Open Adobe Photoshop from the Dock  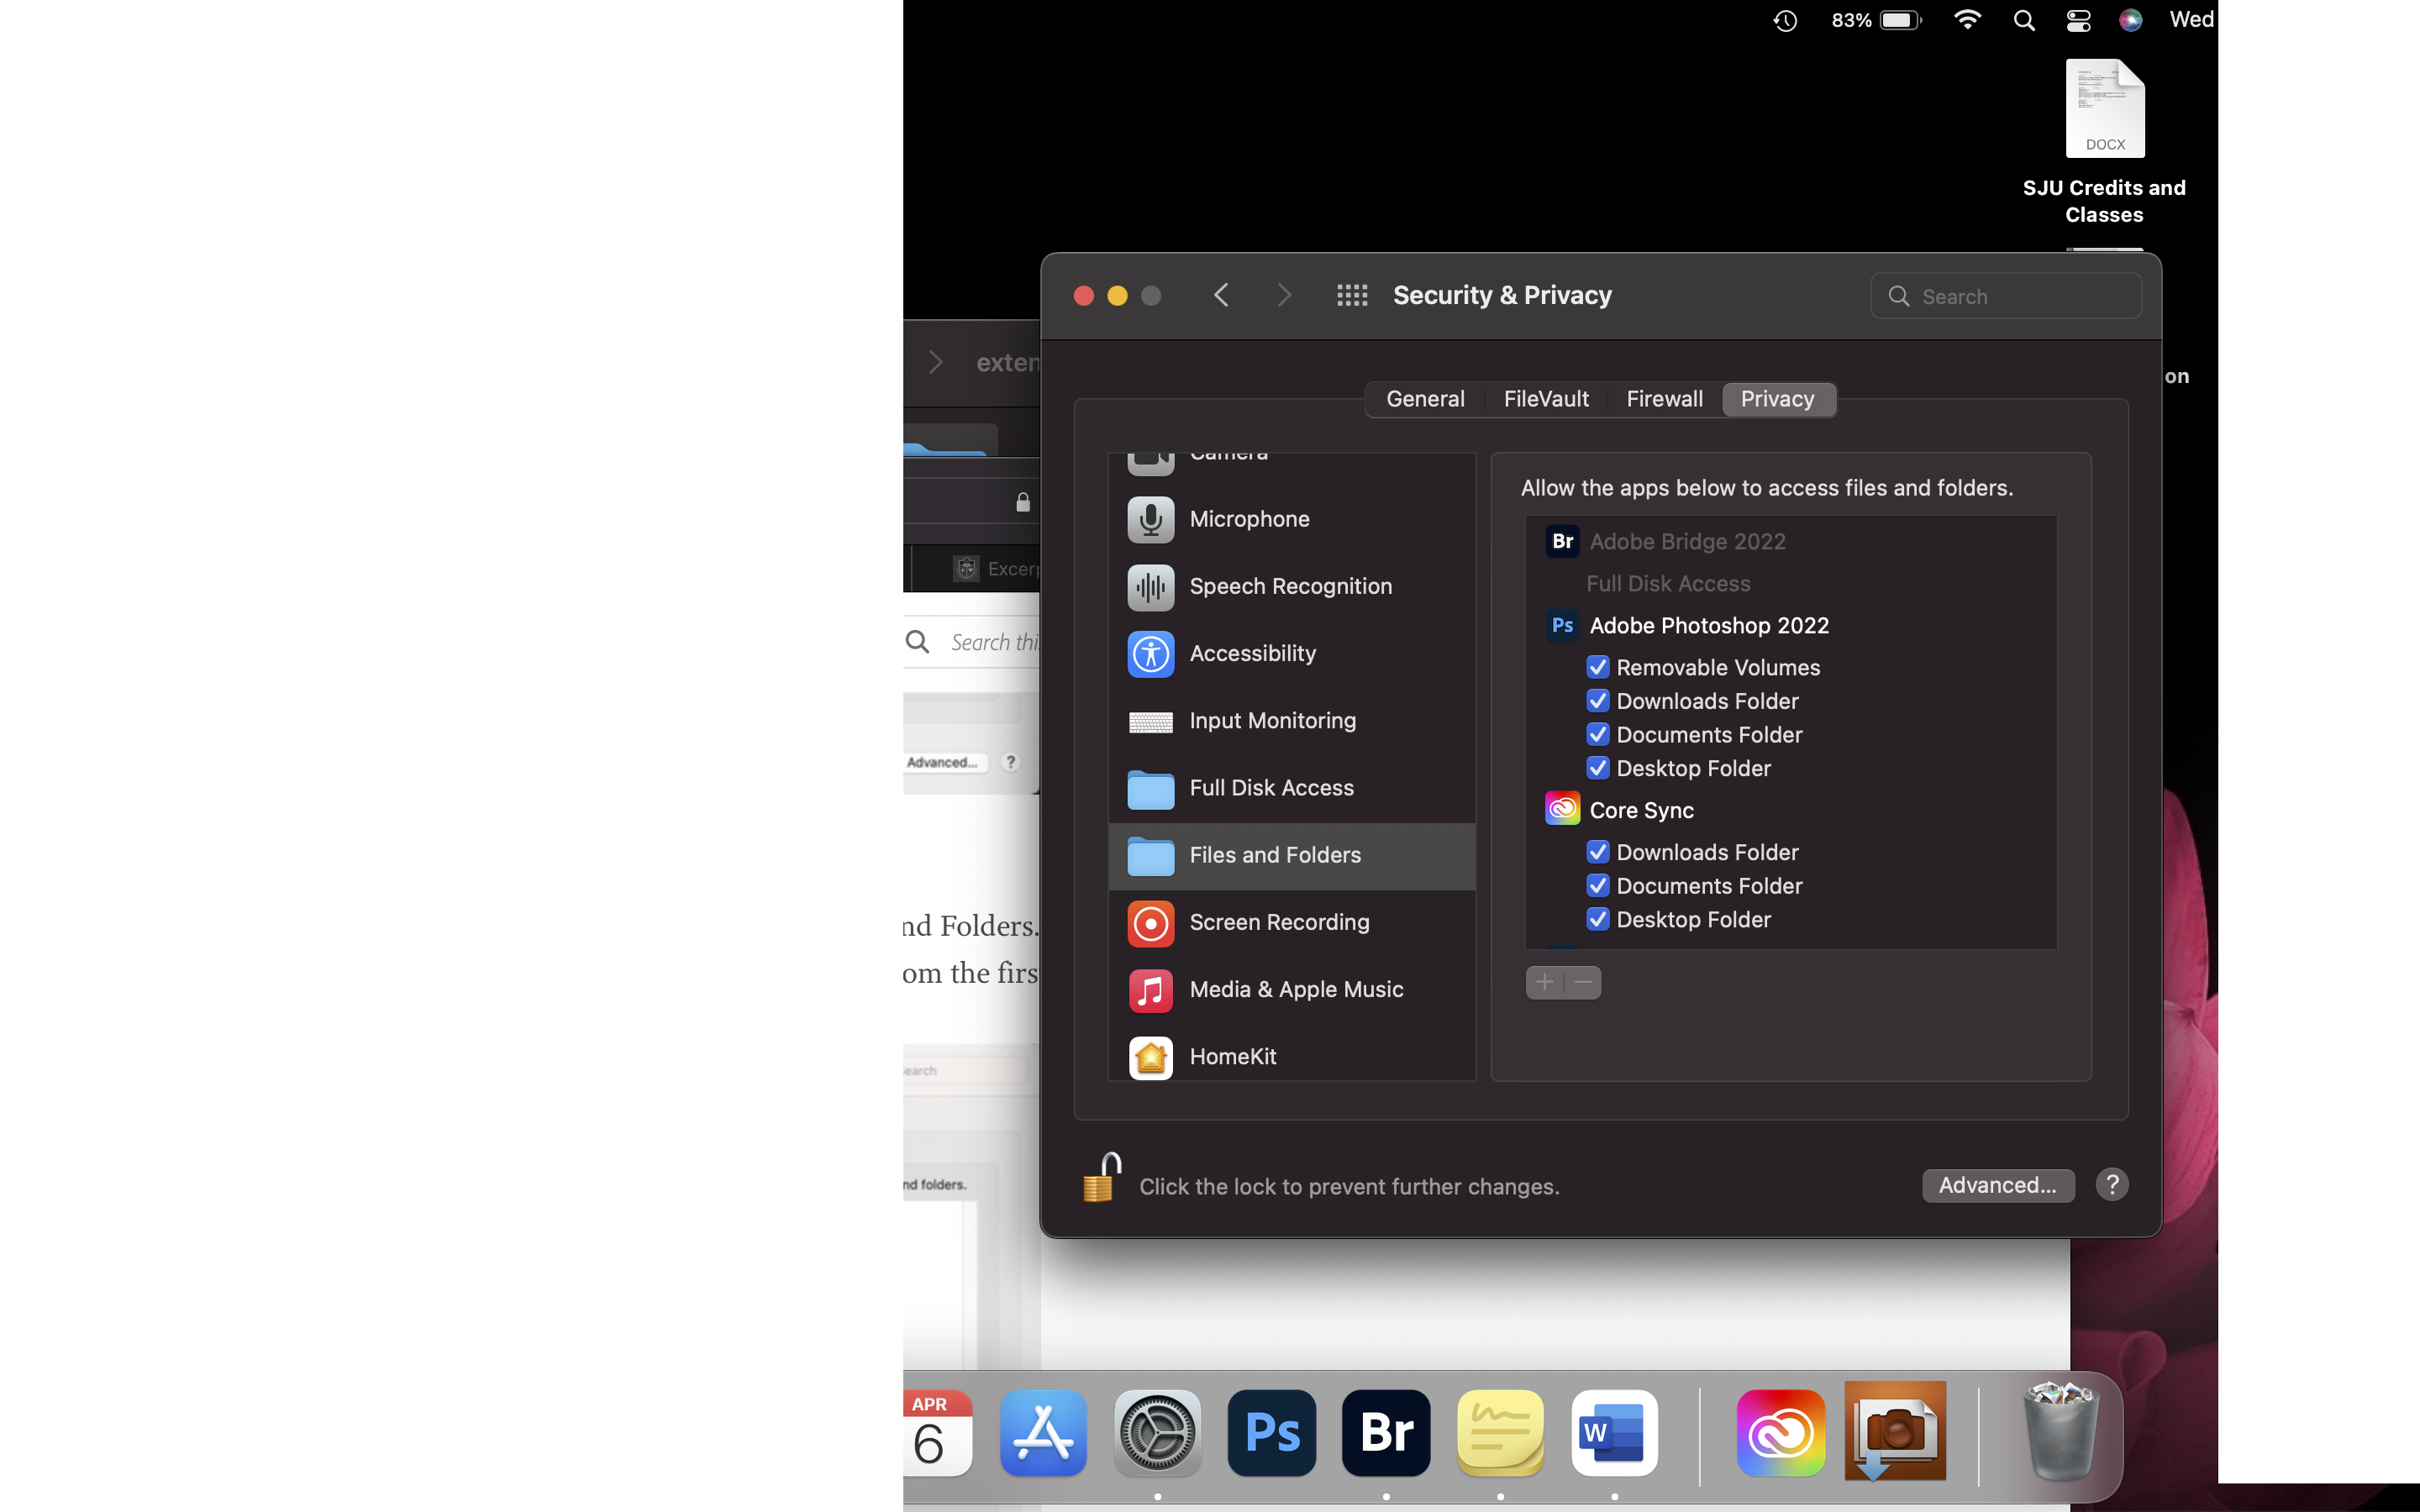click(1270, 1433)
